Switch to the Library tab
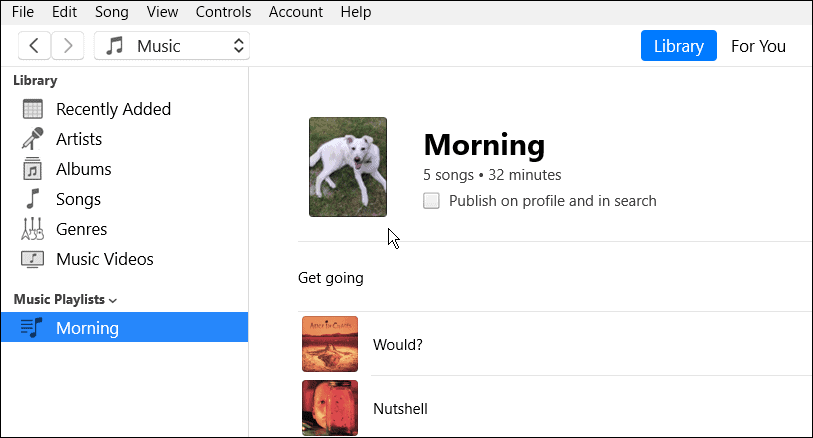 point(679,46)
